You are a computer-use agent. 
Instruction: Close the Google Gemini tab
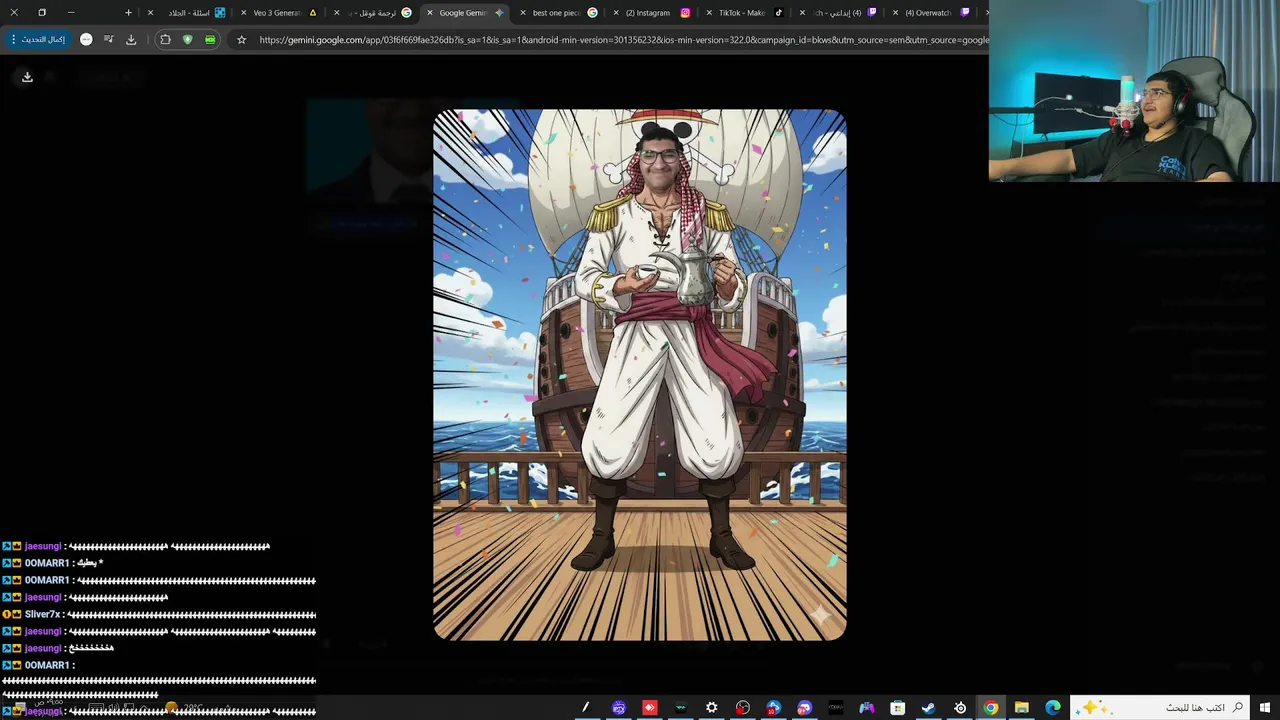[x=430, y=13]
